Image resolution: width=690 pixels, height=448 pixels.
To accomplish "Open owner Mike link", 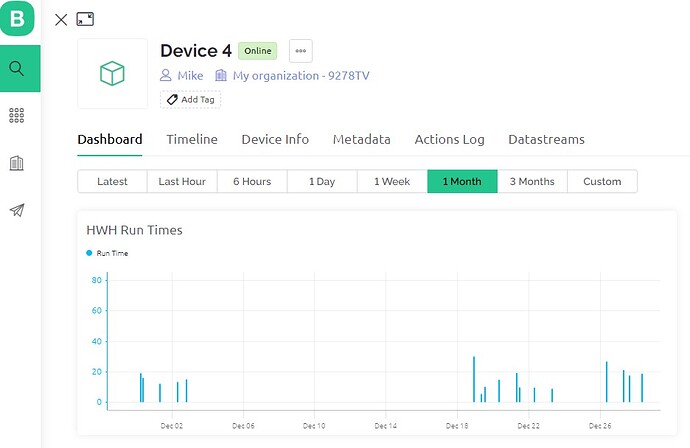I will click(190, 76).
